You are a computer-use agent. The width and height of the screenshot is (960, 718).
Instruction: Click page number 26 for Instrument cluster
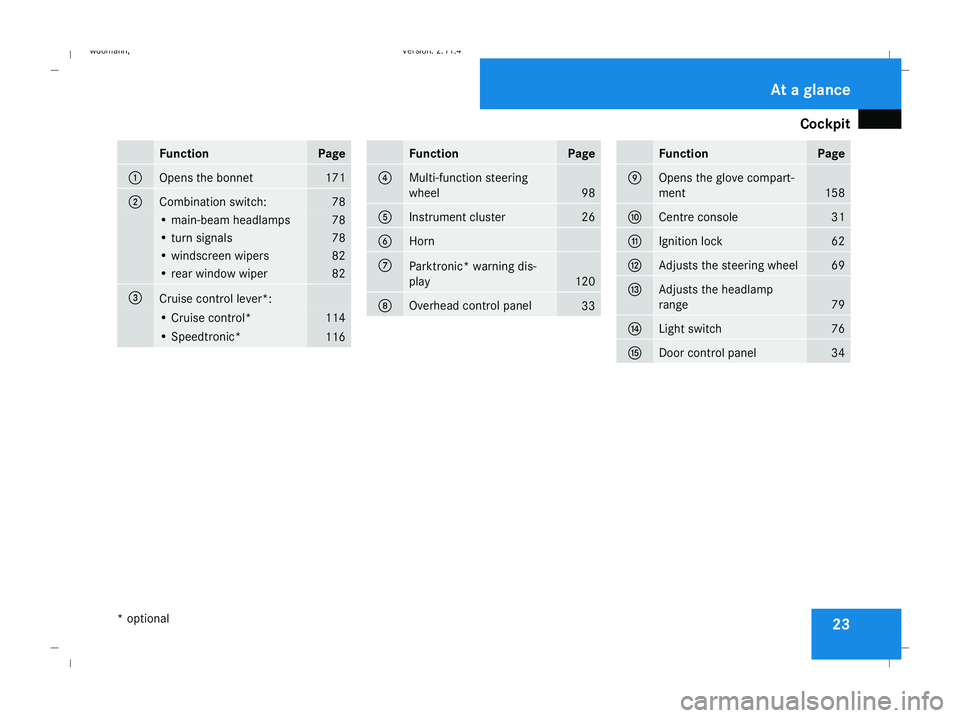(588, 217)
